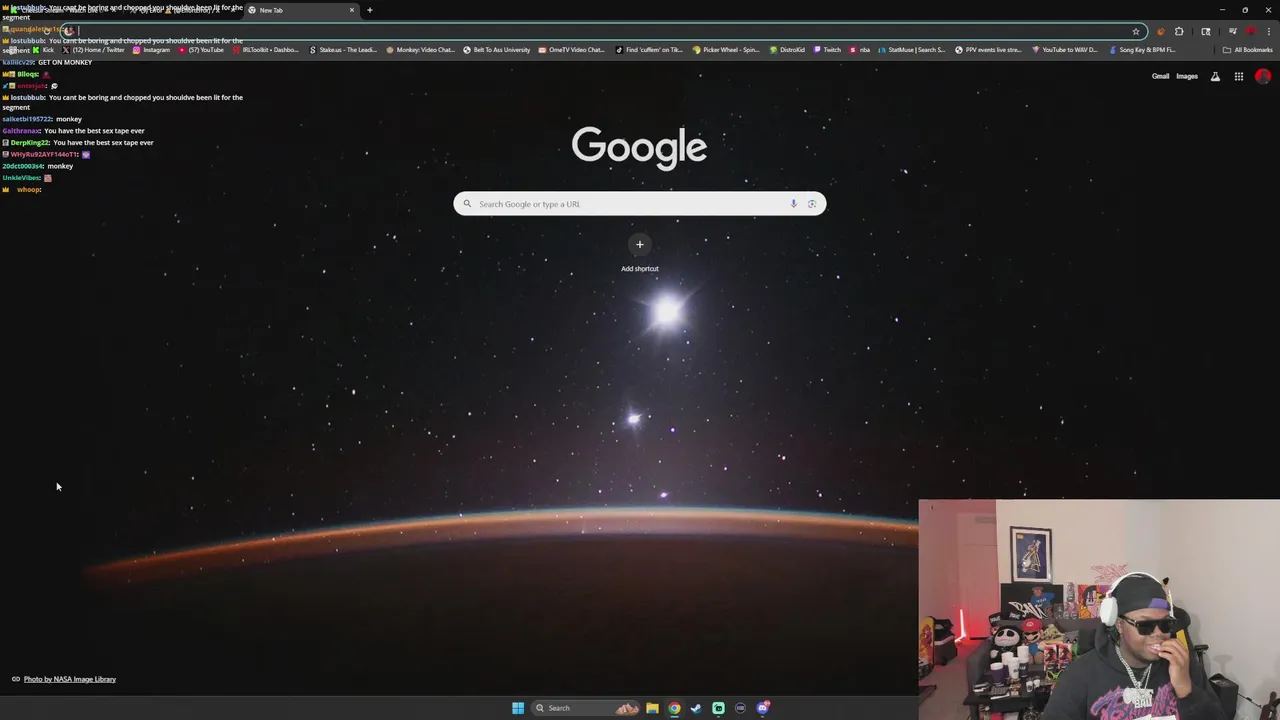Open Photo by NASA Image Library link
Screen dimensions: 1280x720
click(70, 679)
